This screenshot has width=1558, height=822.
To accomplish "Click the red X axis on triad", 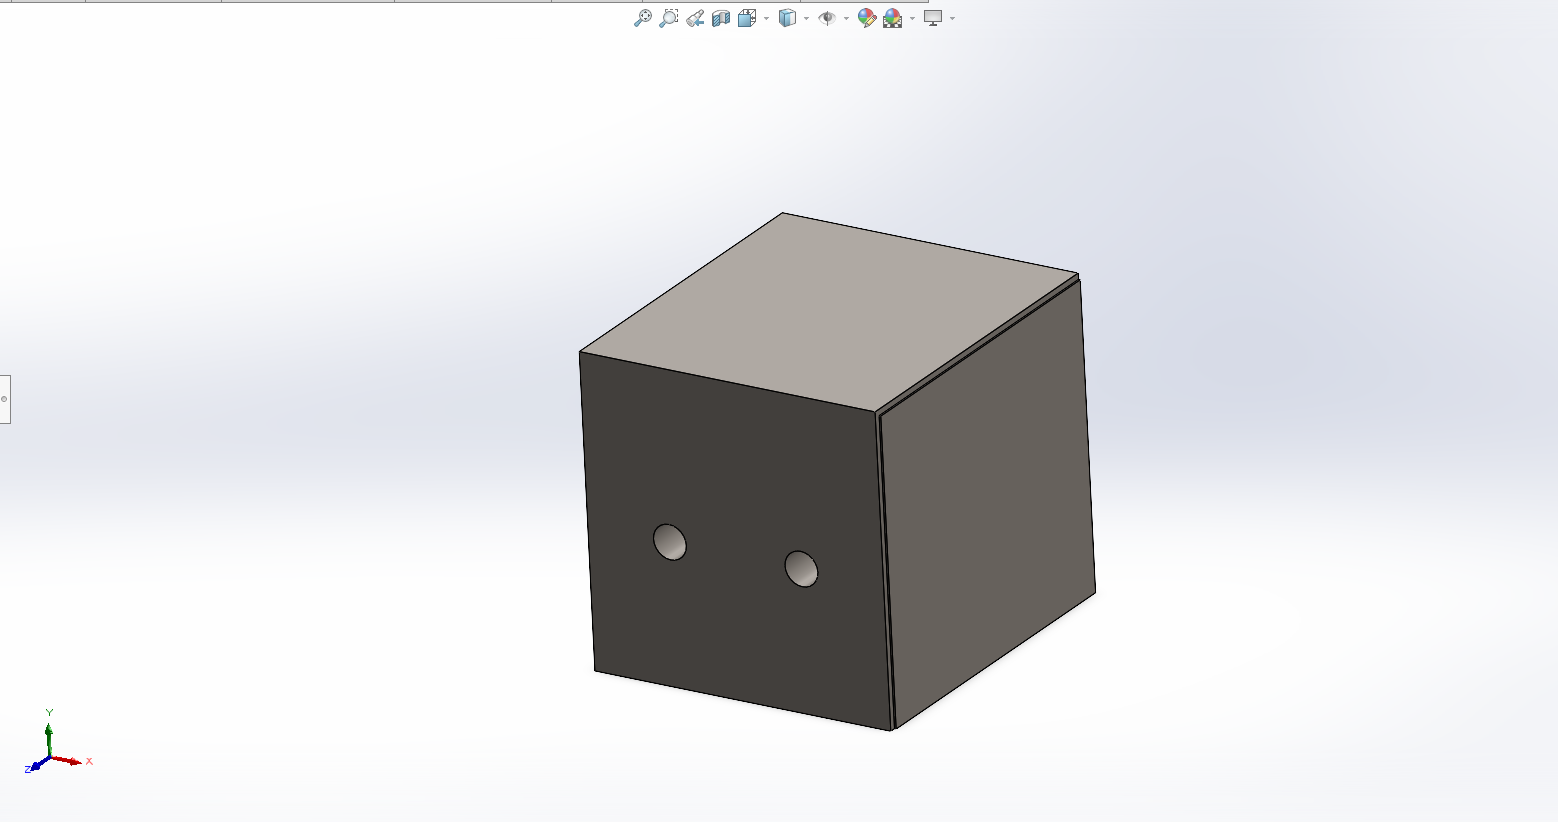I will coord(72,761).
